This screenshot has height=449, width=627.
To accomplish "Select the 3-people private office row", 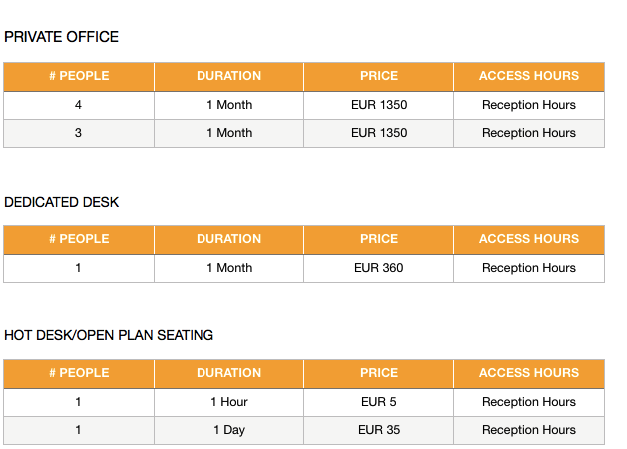I will pos(304,133).
